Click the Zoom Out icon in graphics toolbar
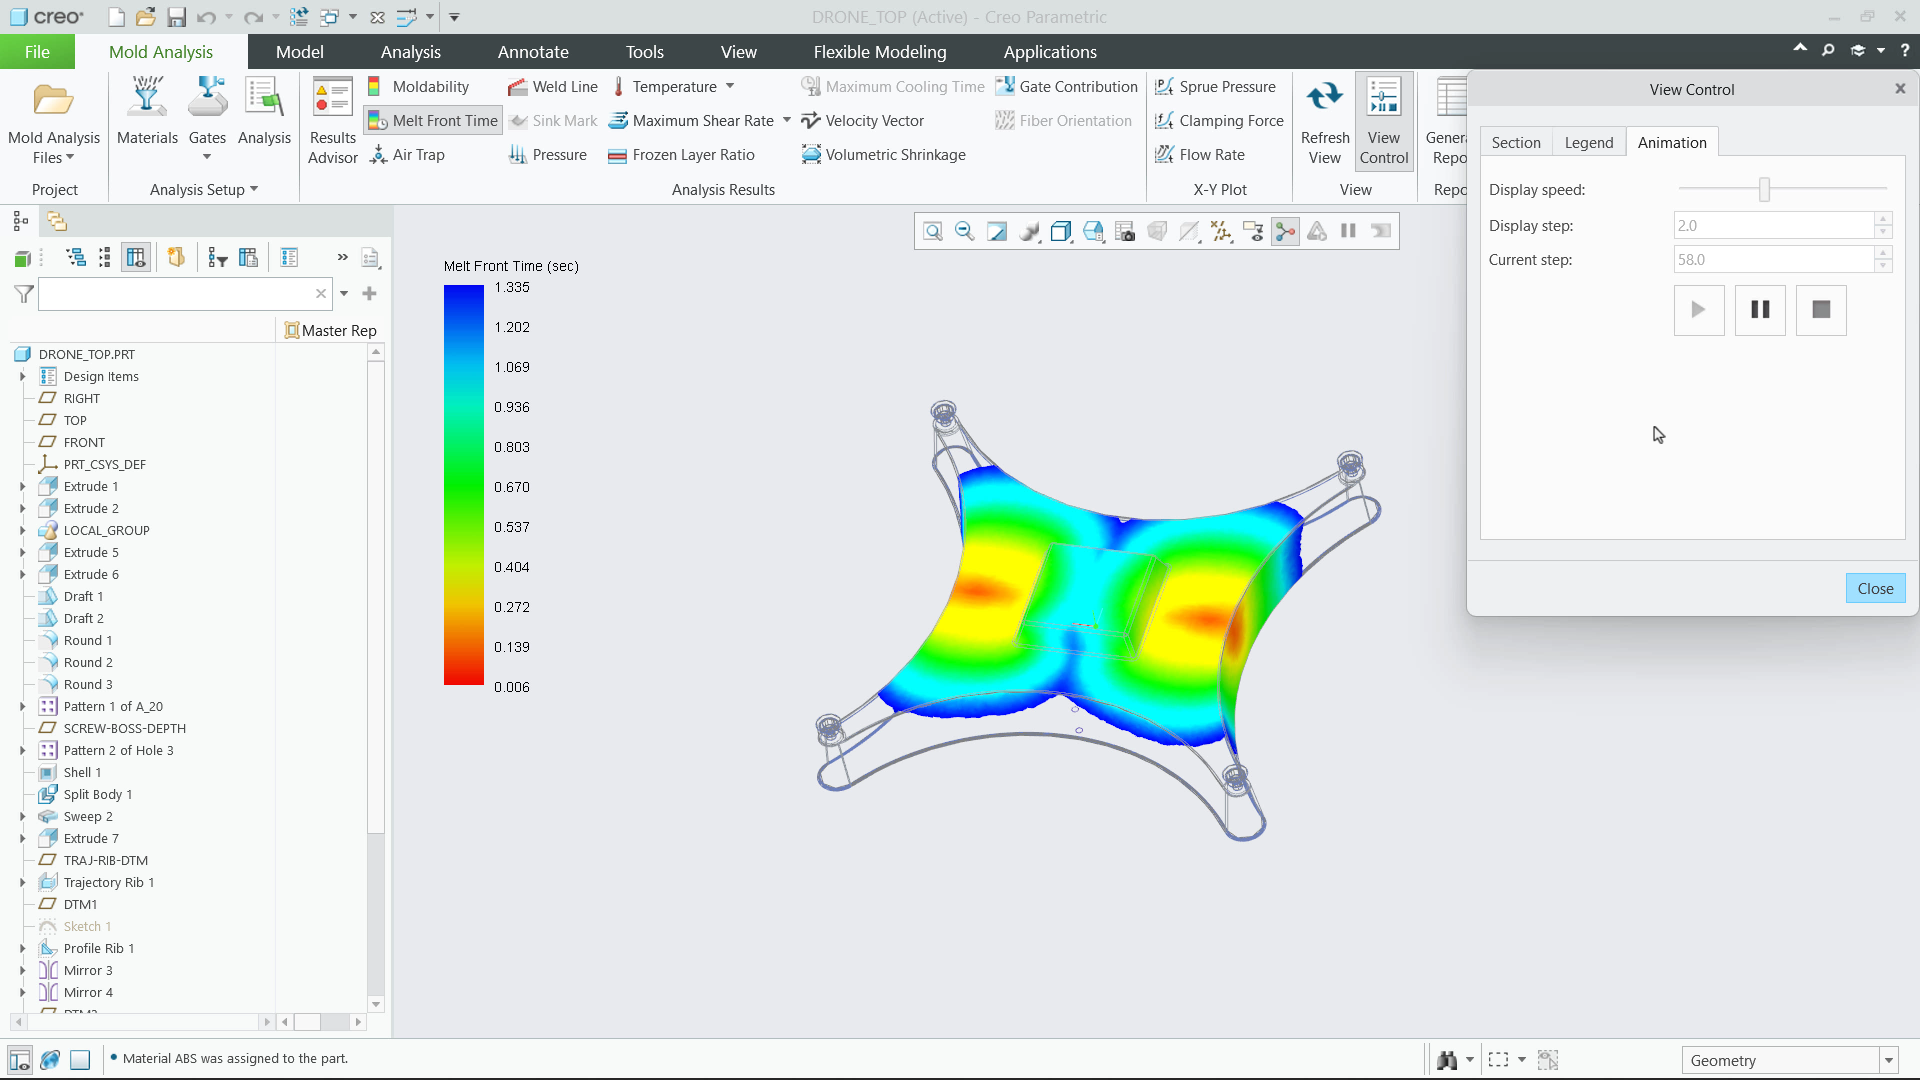The width and height of the screenshot is (1920, 1080). coord(964,231)
